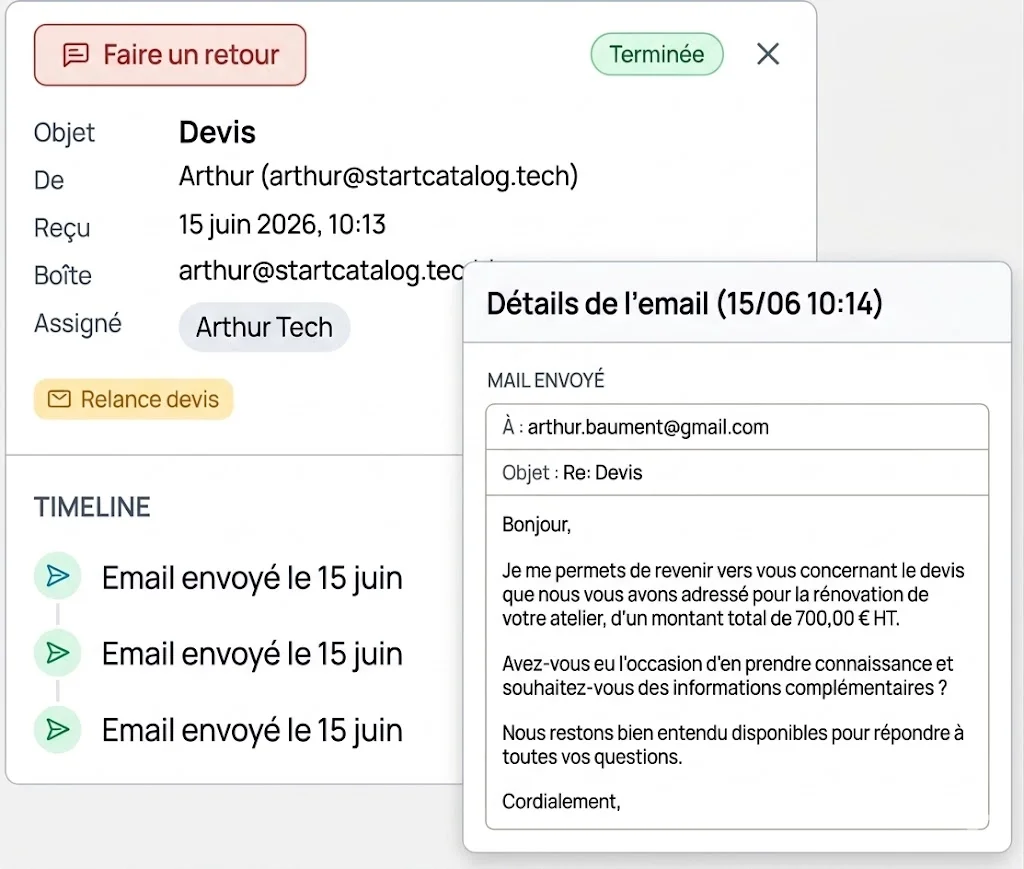Image resolution: width=1024 pixels, height=869 pixels.
Task: Click the speech bubble icon in Faire un retour
Action: click(75, 55)
